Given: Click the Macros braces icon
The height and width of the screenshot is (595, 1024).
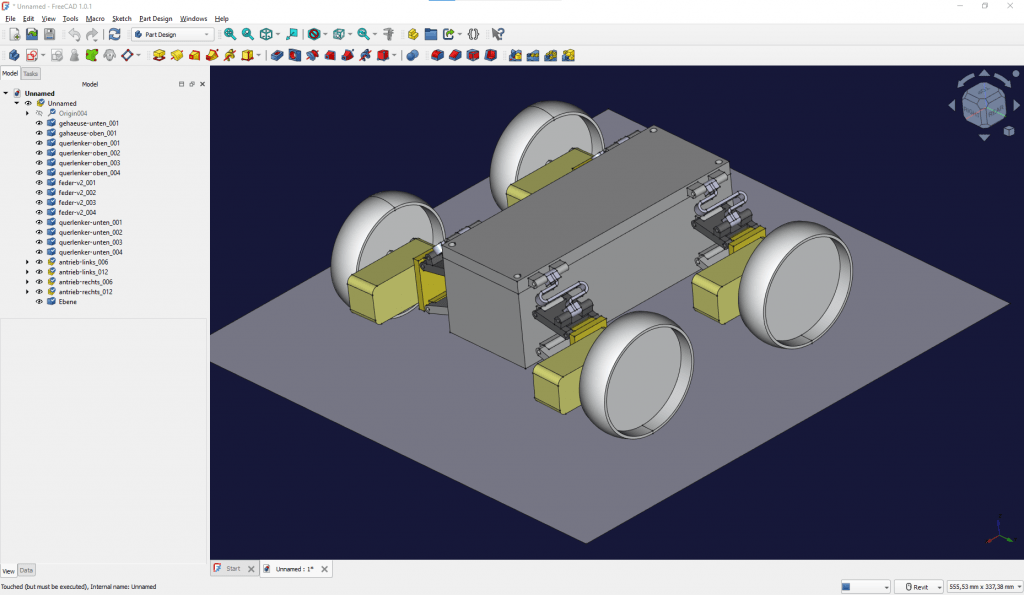Looking at the screenshot, I should (x=473, y=35).
